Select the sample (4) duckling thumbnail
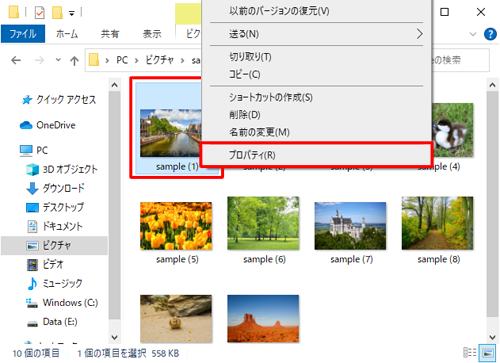The height and width of the screenshot is (363, 500). (x=453, y=130)
